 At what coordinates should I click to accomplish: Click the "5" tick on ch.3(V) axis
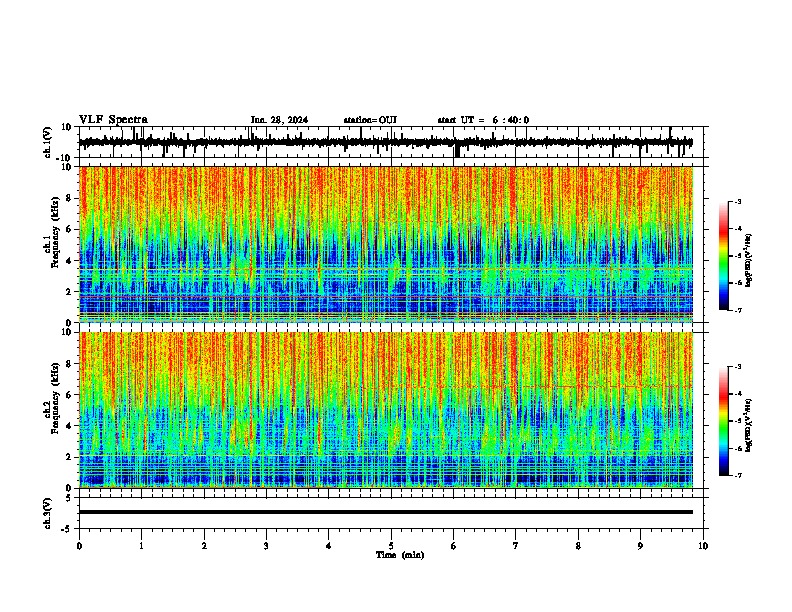pyautogui.click(x=70, y=498)
